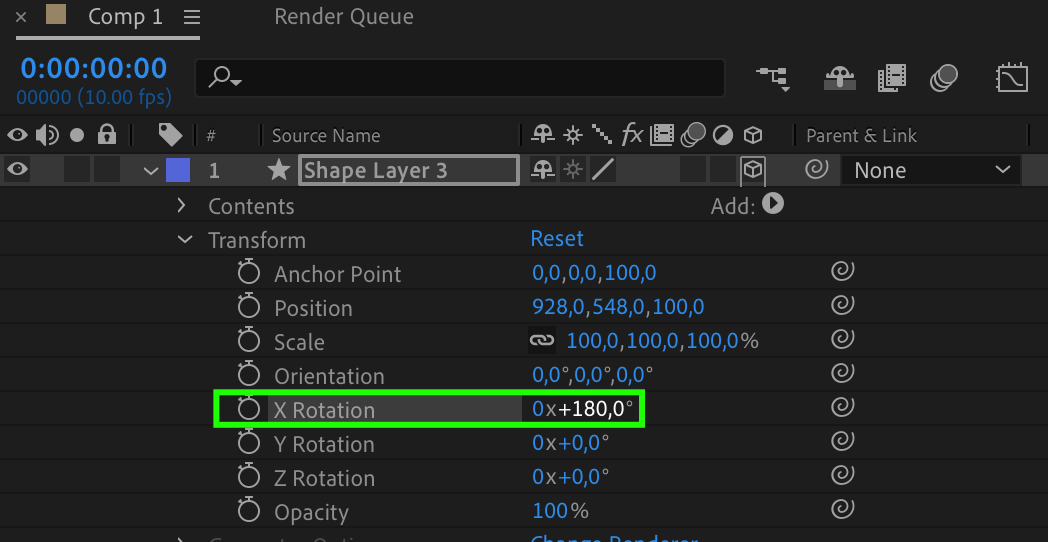Expand the Contents group

click(x=182, y=205)
